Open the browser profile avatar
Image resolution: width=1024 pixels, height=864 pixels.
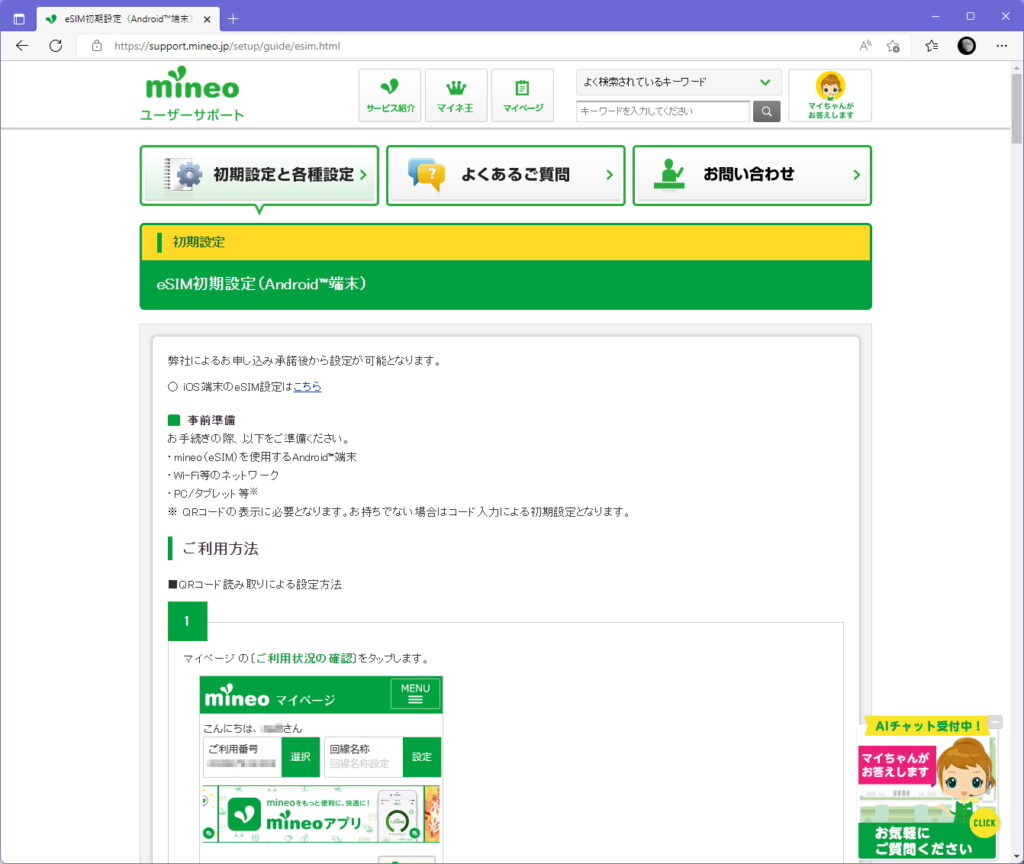[x=967, y=46]
